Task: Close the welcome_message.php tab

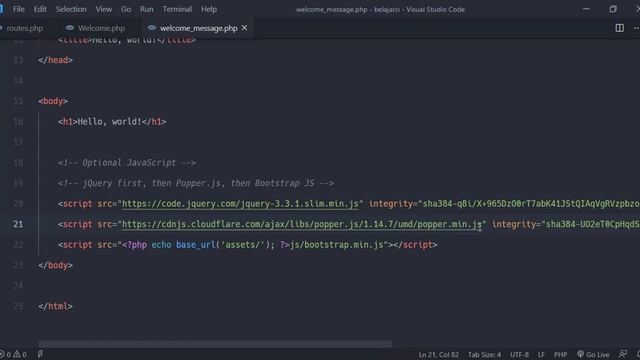Action: tap(244, 28)
